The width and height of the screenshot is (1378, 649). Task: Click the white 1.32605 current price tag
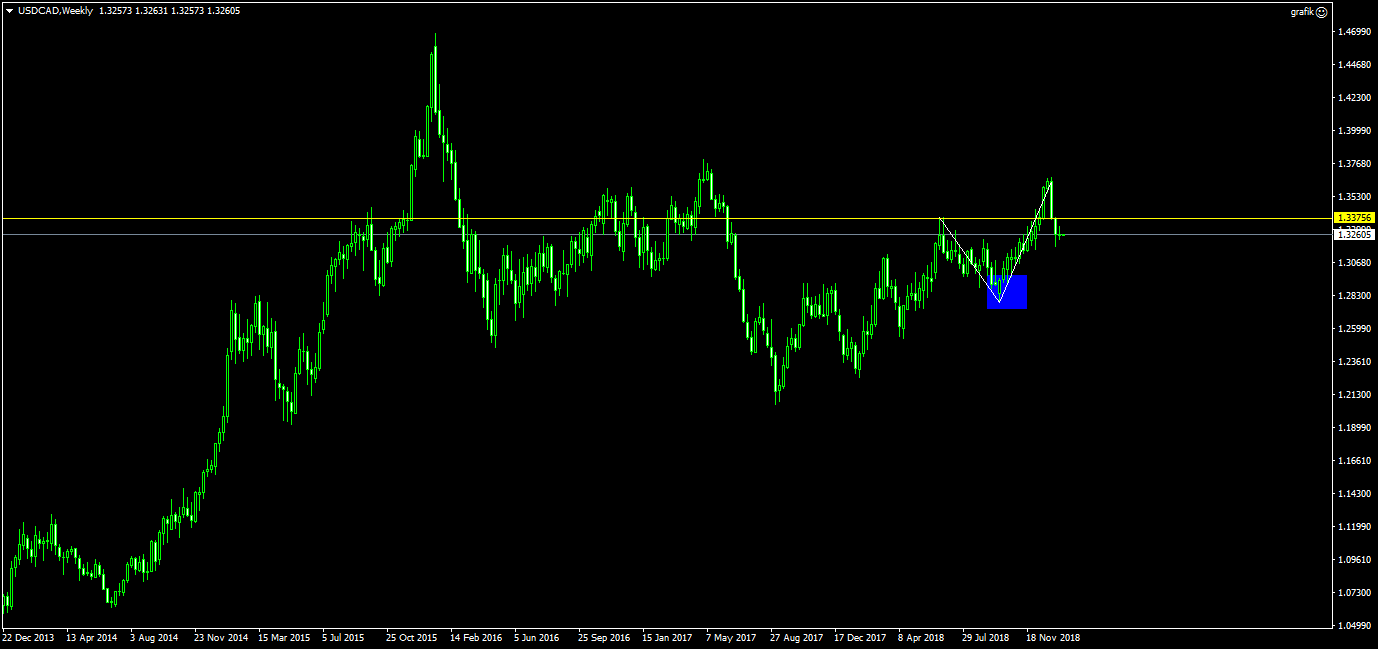[1355, 235]
